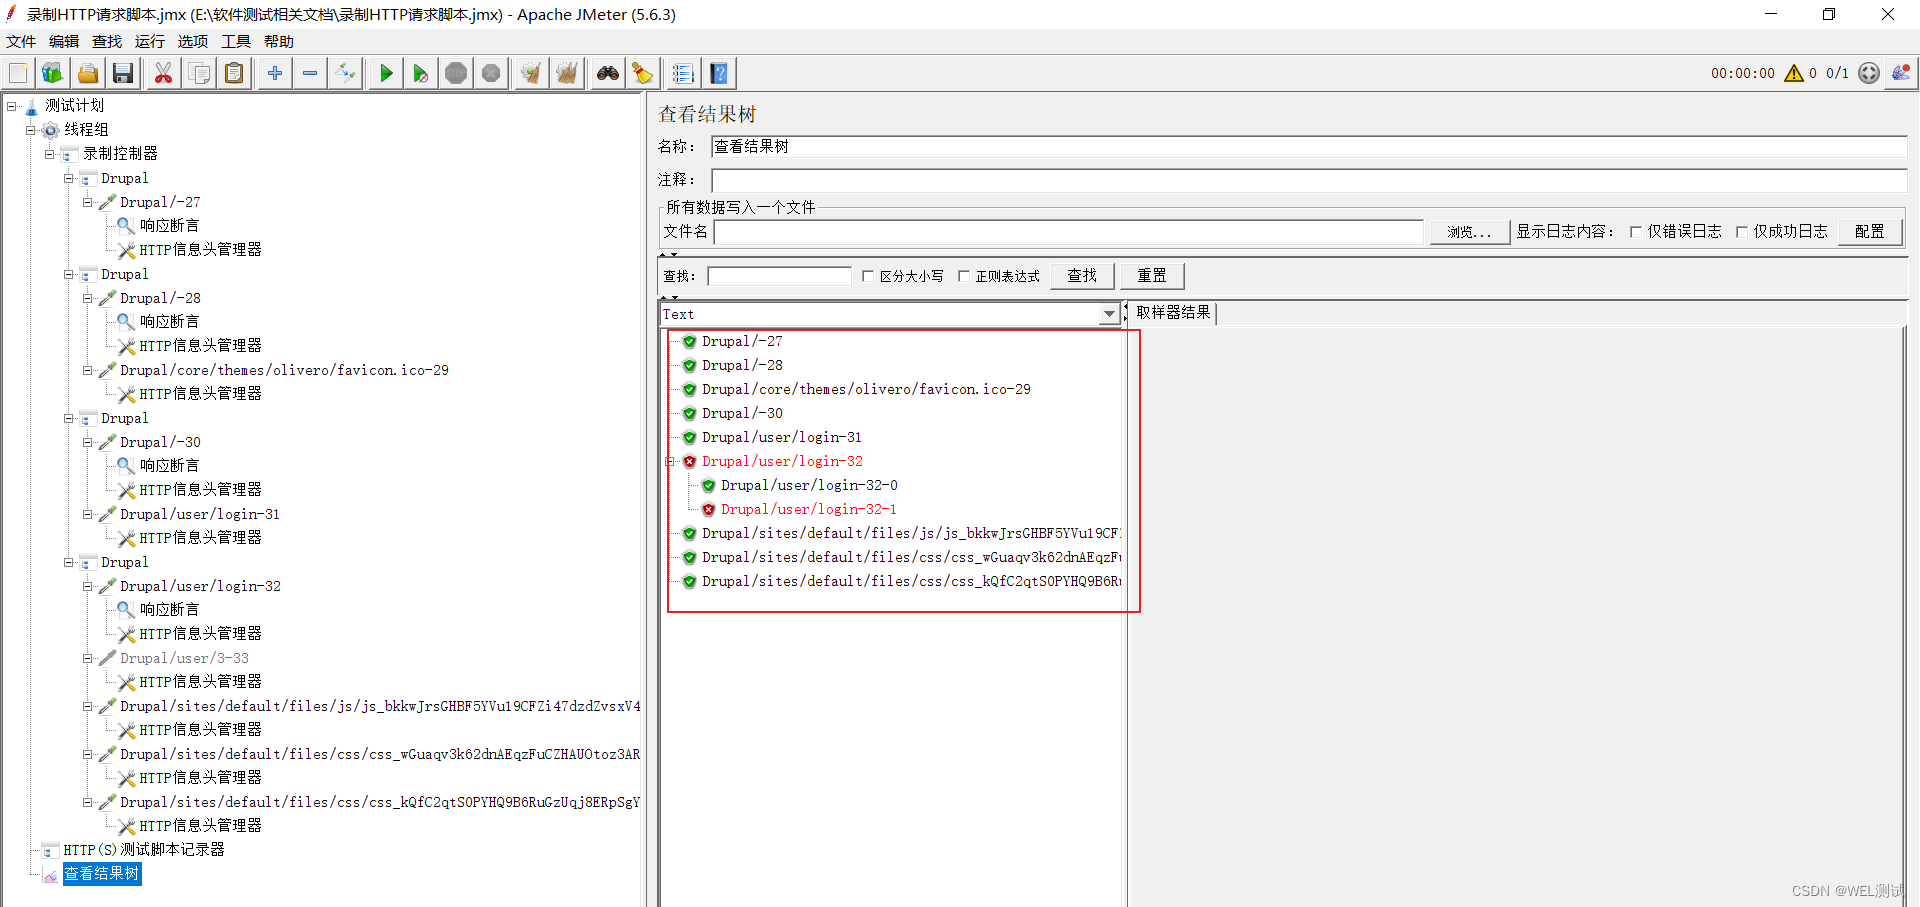
Task: Collapse Drupal/user/login-32 result node
Action: [670, 462]
